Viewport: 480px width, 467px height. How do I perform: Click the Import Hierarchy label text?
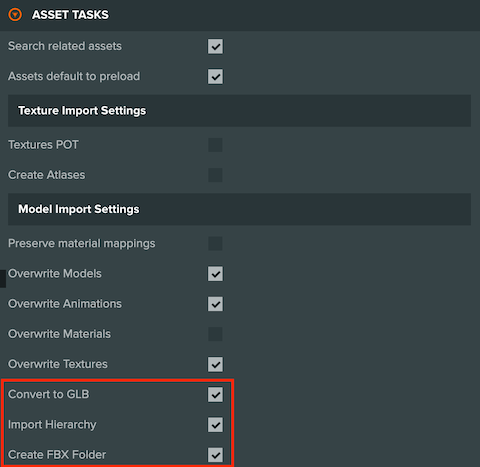point(52,425)
